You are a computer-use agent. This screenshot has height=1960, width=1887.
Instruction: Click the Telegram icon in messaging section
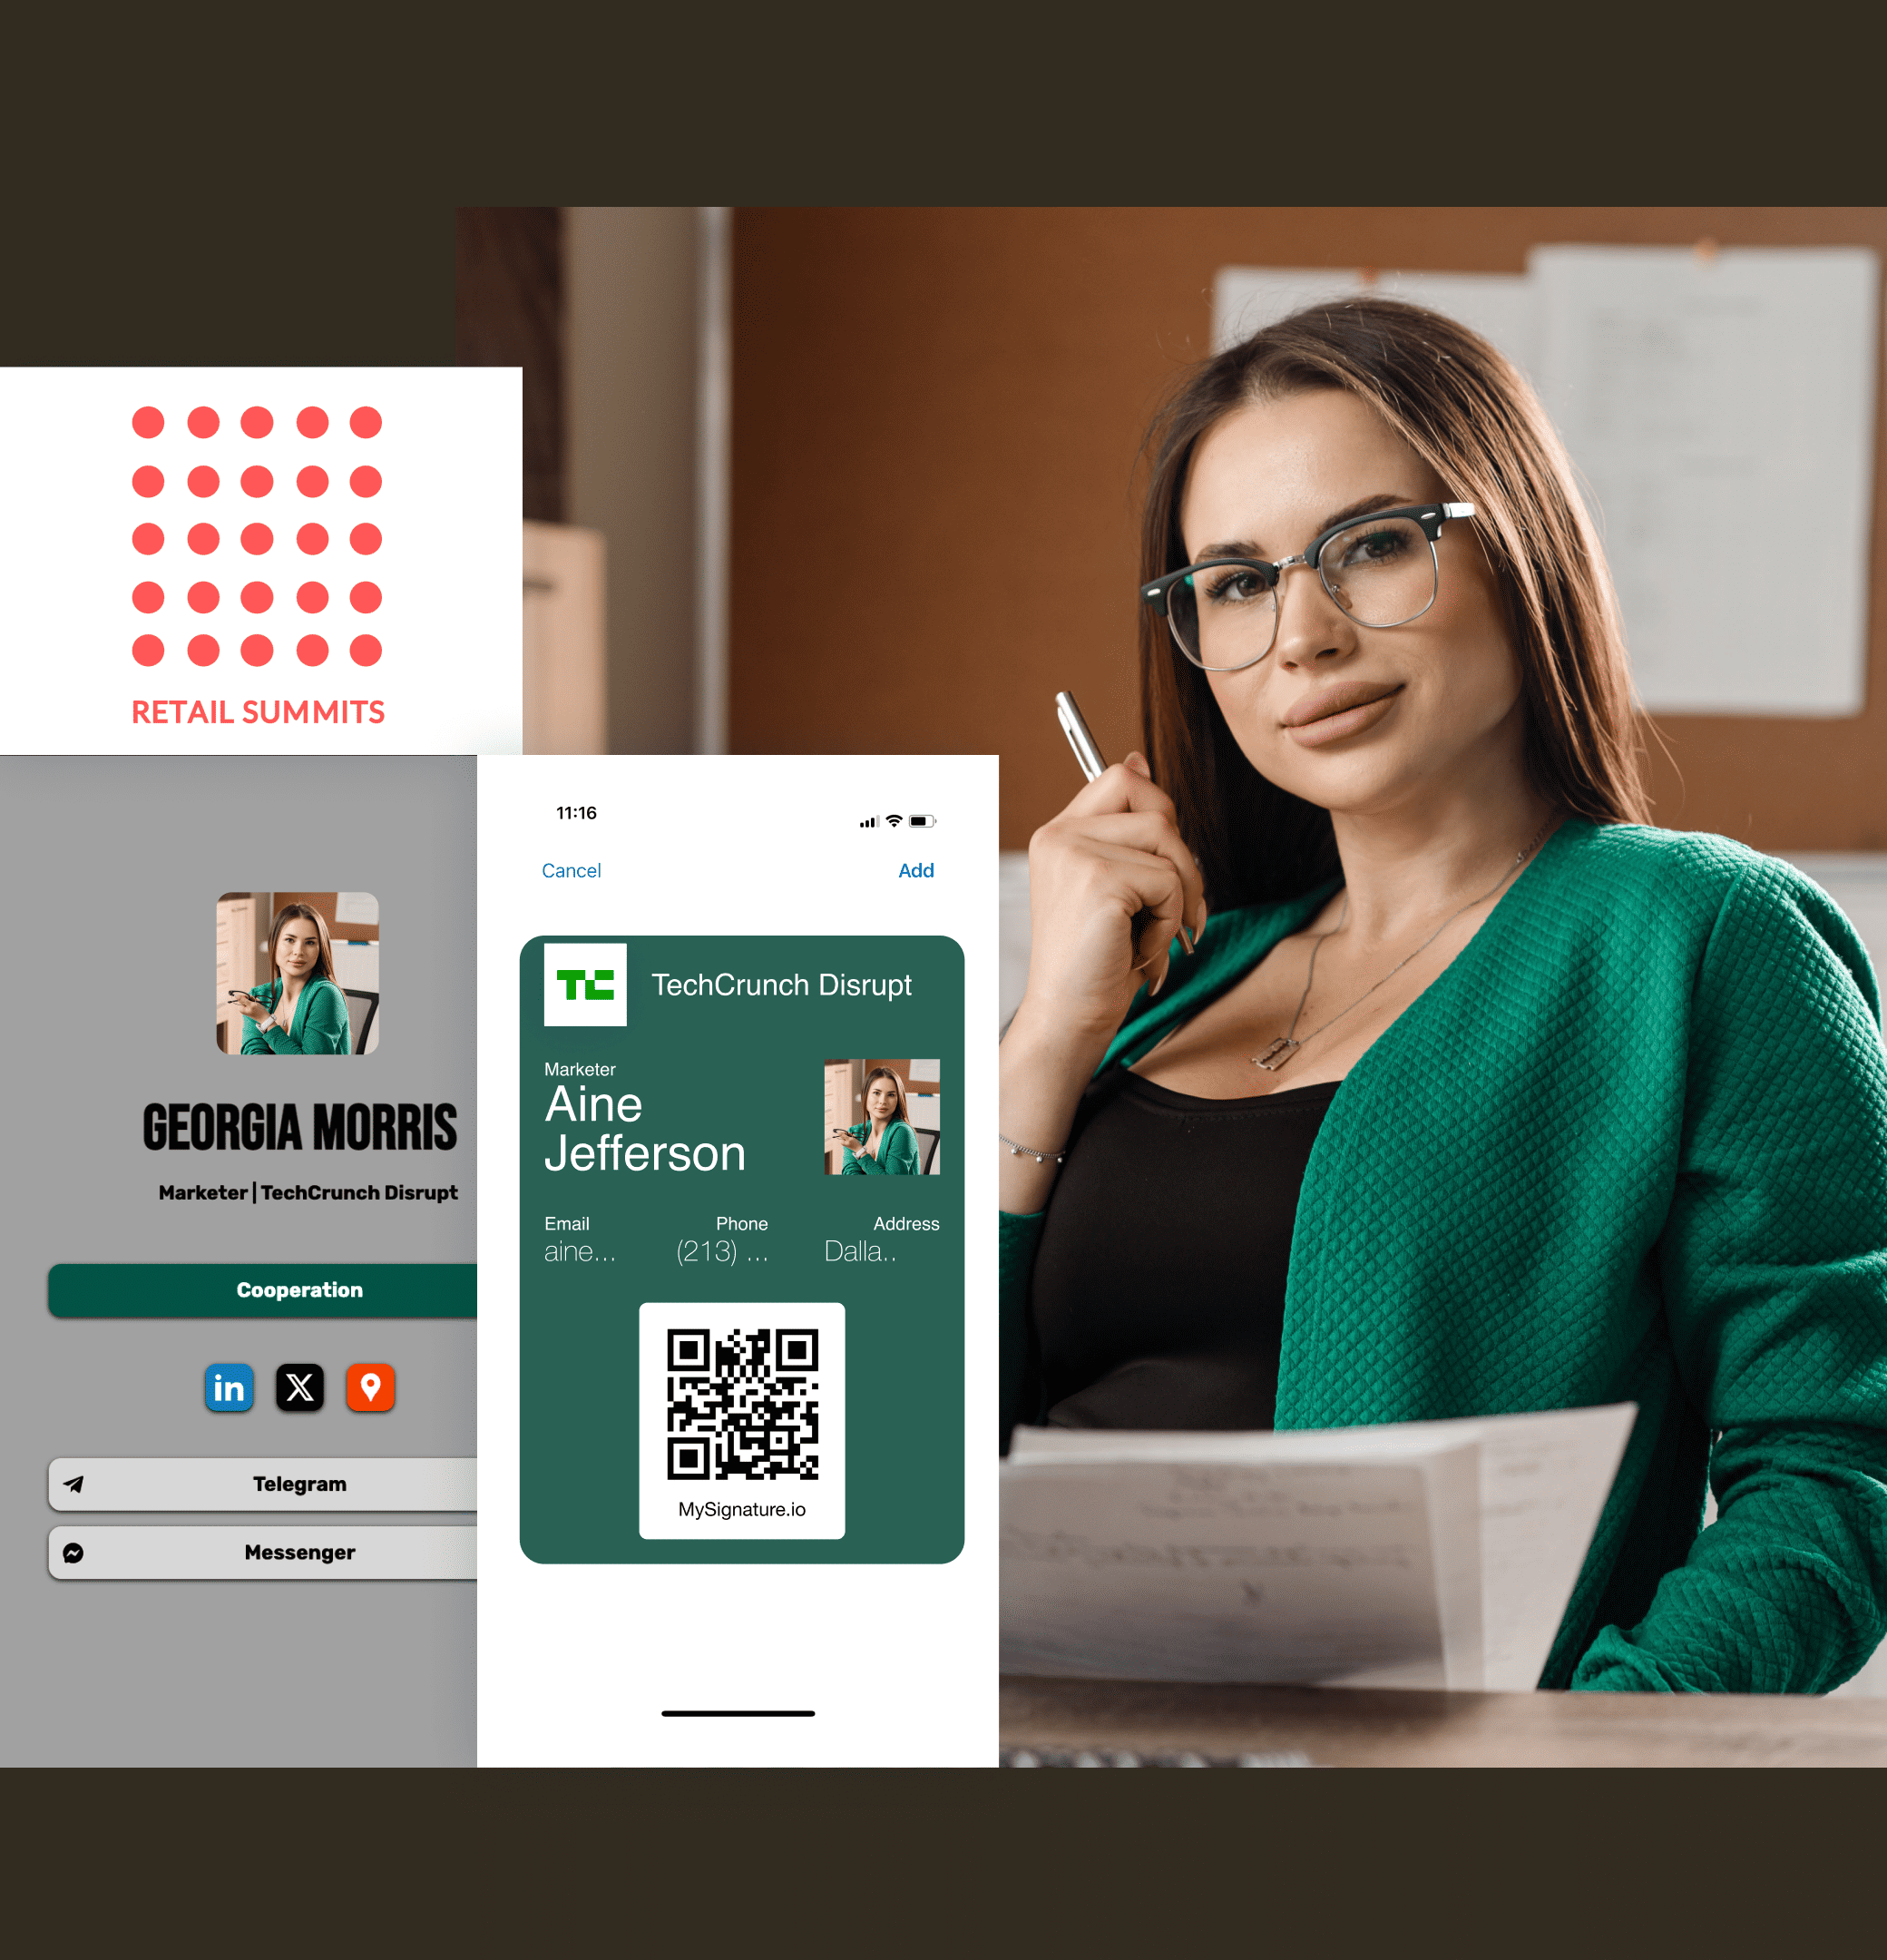tap(73, 1483)
